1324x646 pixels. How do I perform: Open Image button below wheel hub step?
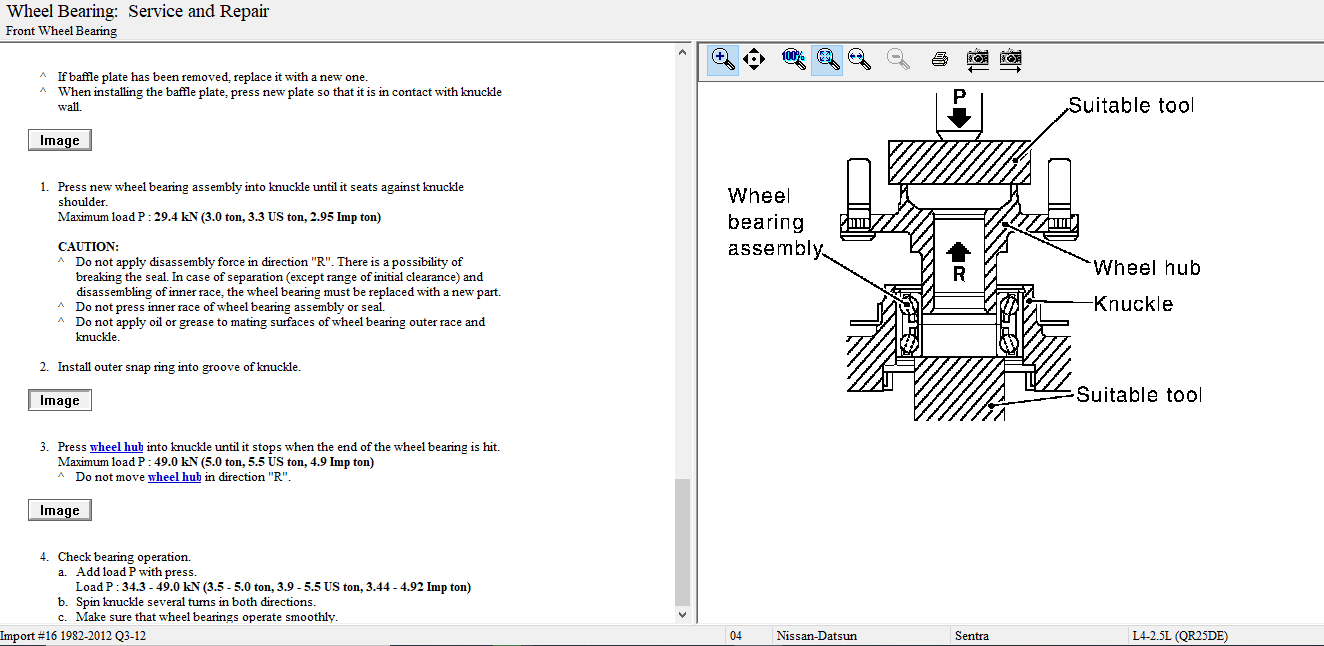pos(60,511)
